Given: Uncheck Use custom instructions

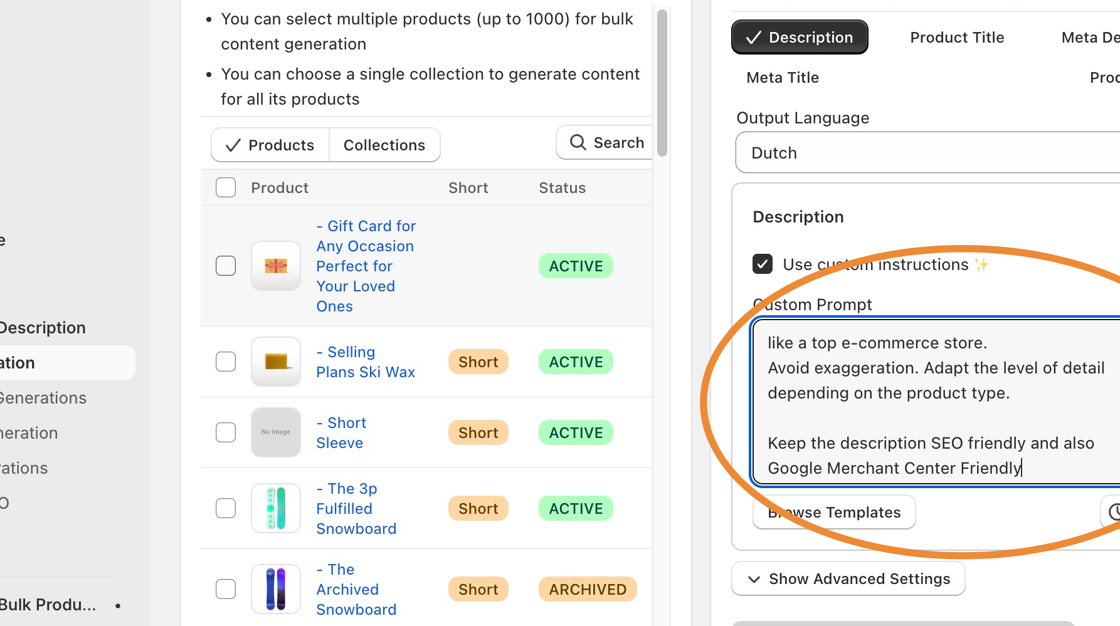Looking at the screenshot, I should 762,264.
